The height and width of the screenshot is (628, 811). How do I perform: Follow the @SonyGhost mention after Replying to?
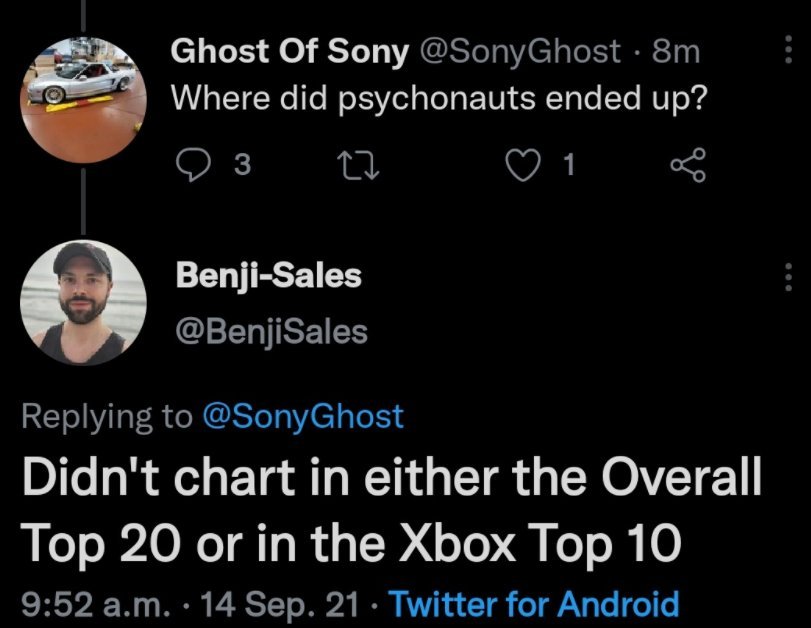[x=303, y=415]
